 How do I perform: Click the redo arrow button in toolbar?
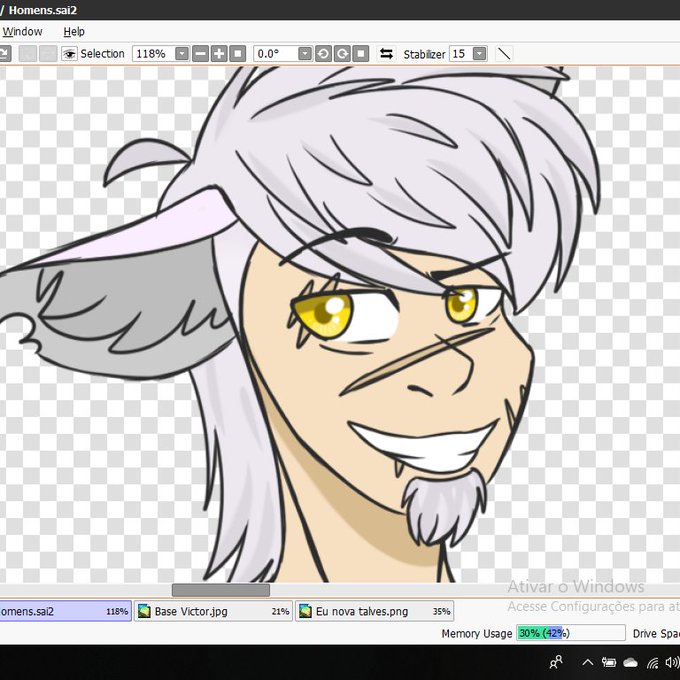tap(4, 54)
